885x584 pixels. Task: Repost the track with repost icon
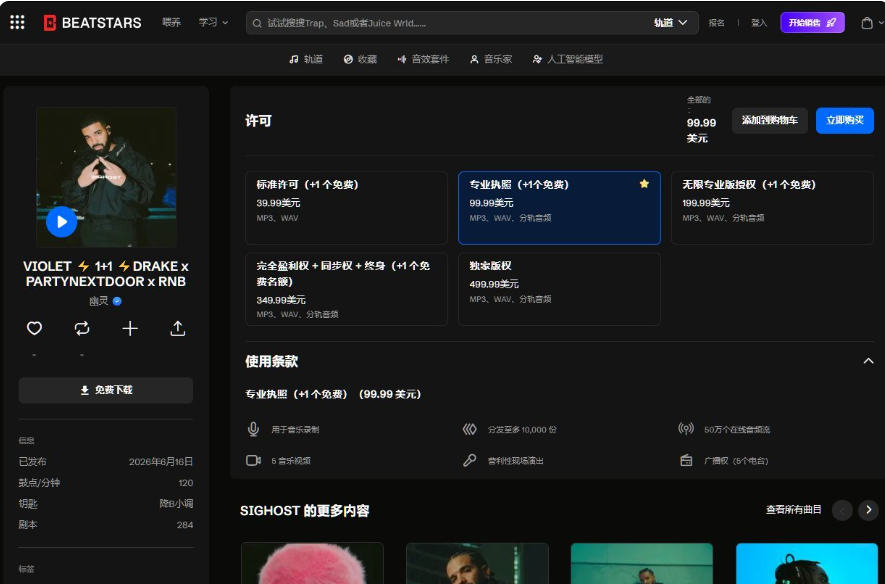(82, 328)
